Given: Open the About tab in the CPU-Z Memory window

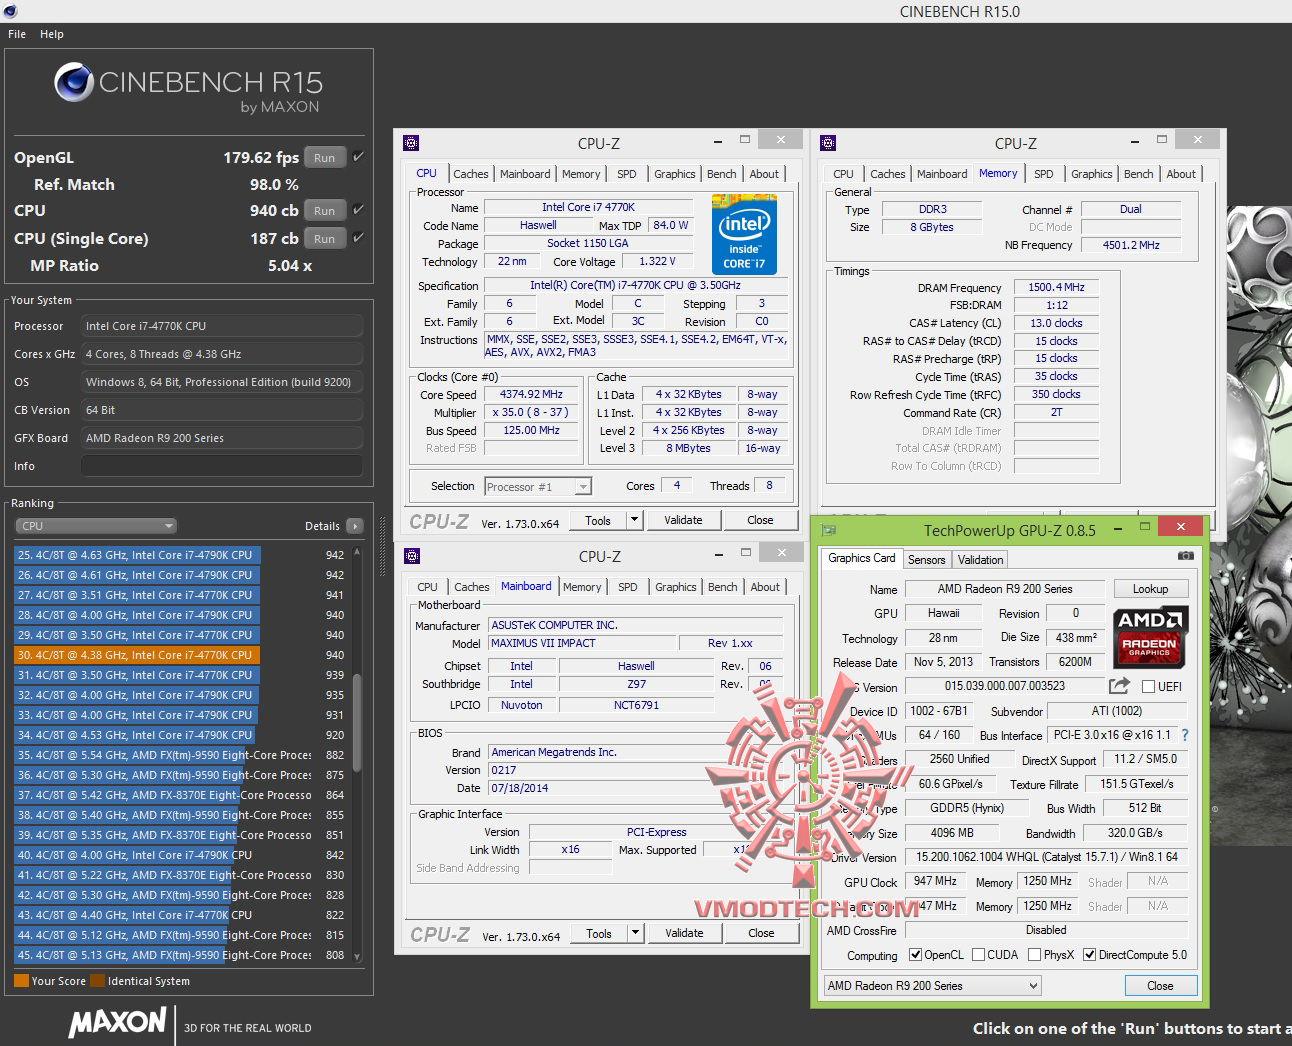Looking at the screenshot, I should click(x=1181, y=174).
